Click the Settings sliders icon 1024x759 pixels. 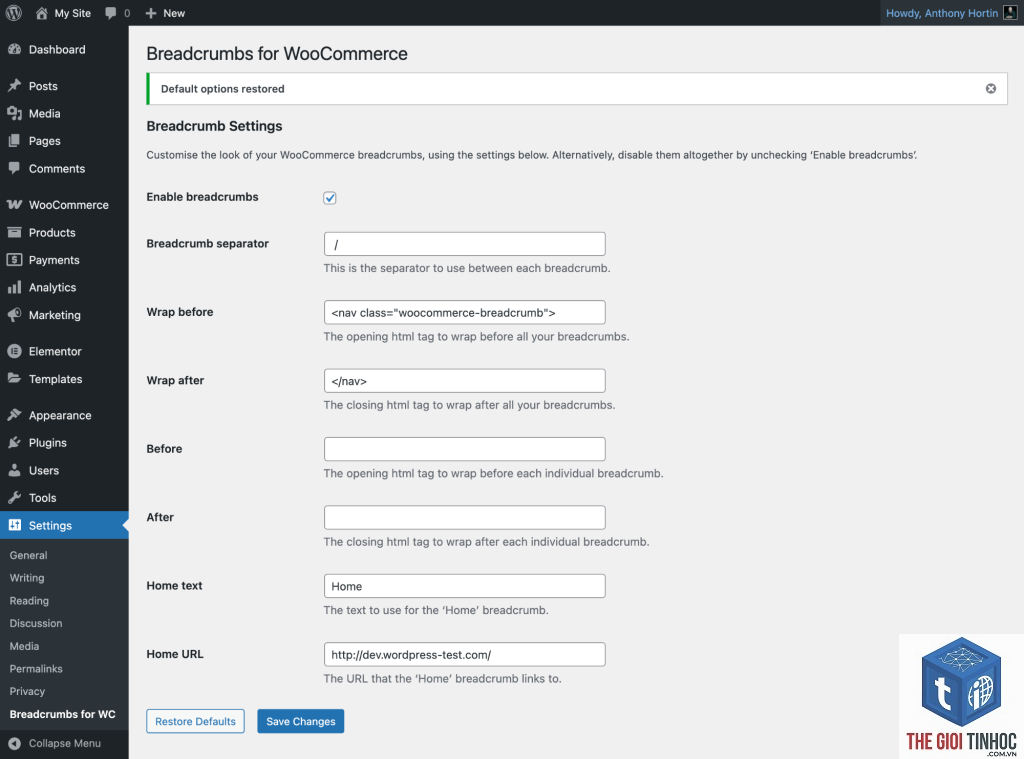pos(14,525)
